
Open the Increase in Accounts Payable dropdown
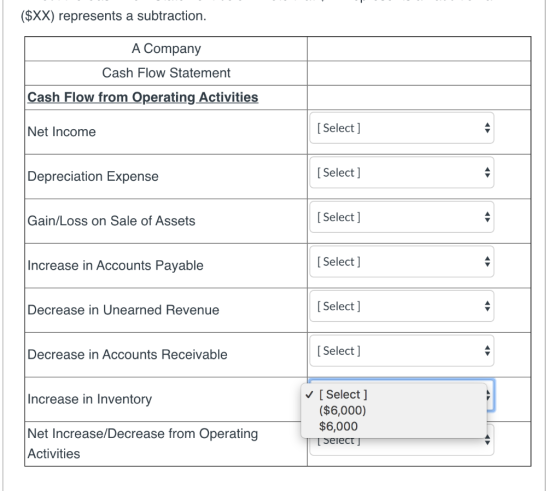(x=402, y=262)
